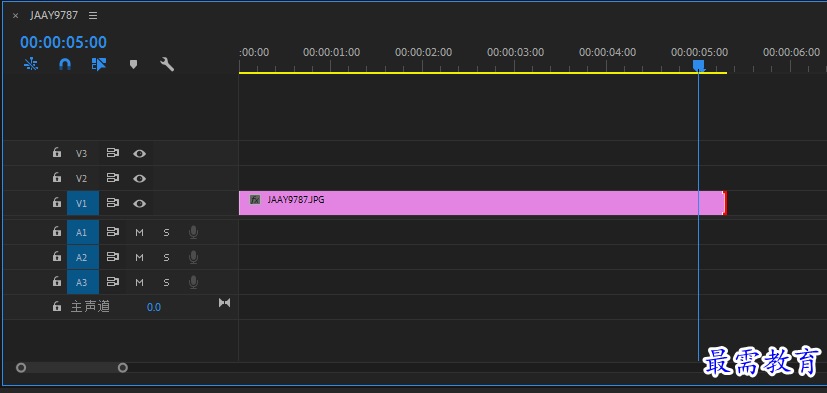Click ruler at 00:00:02:00
The image size is (827, 393).
point(424,52)
